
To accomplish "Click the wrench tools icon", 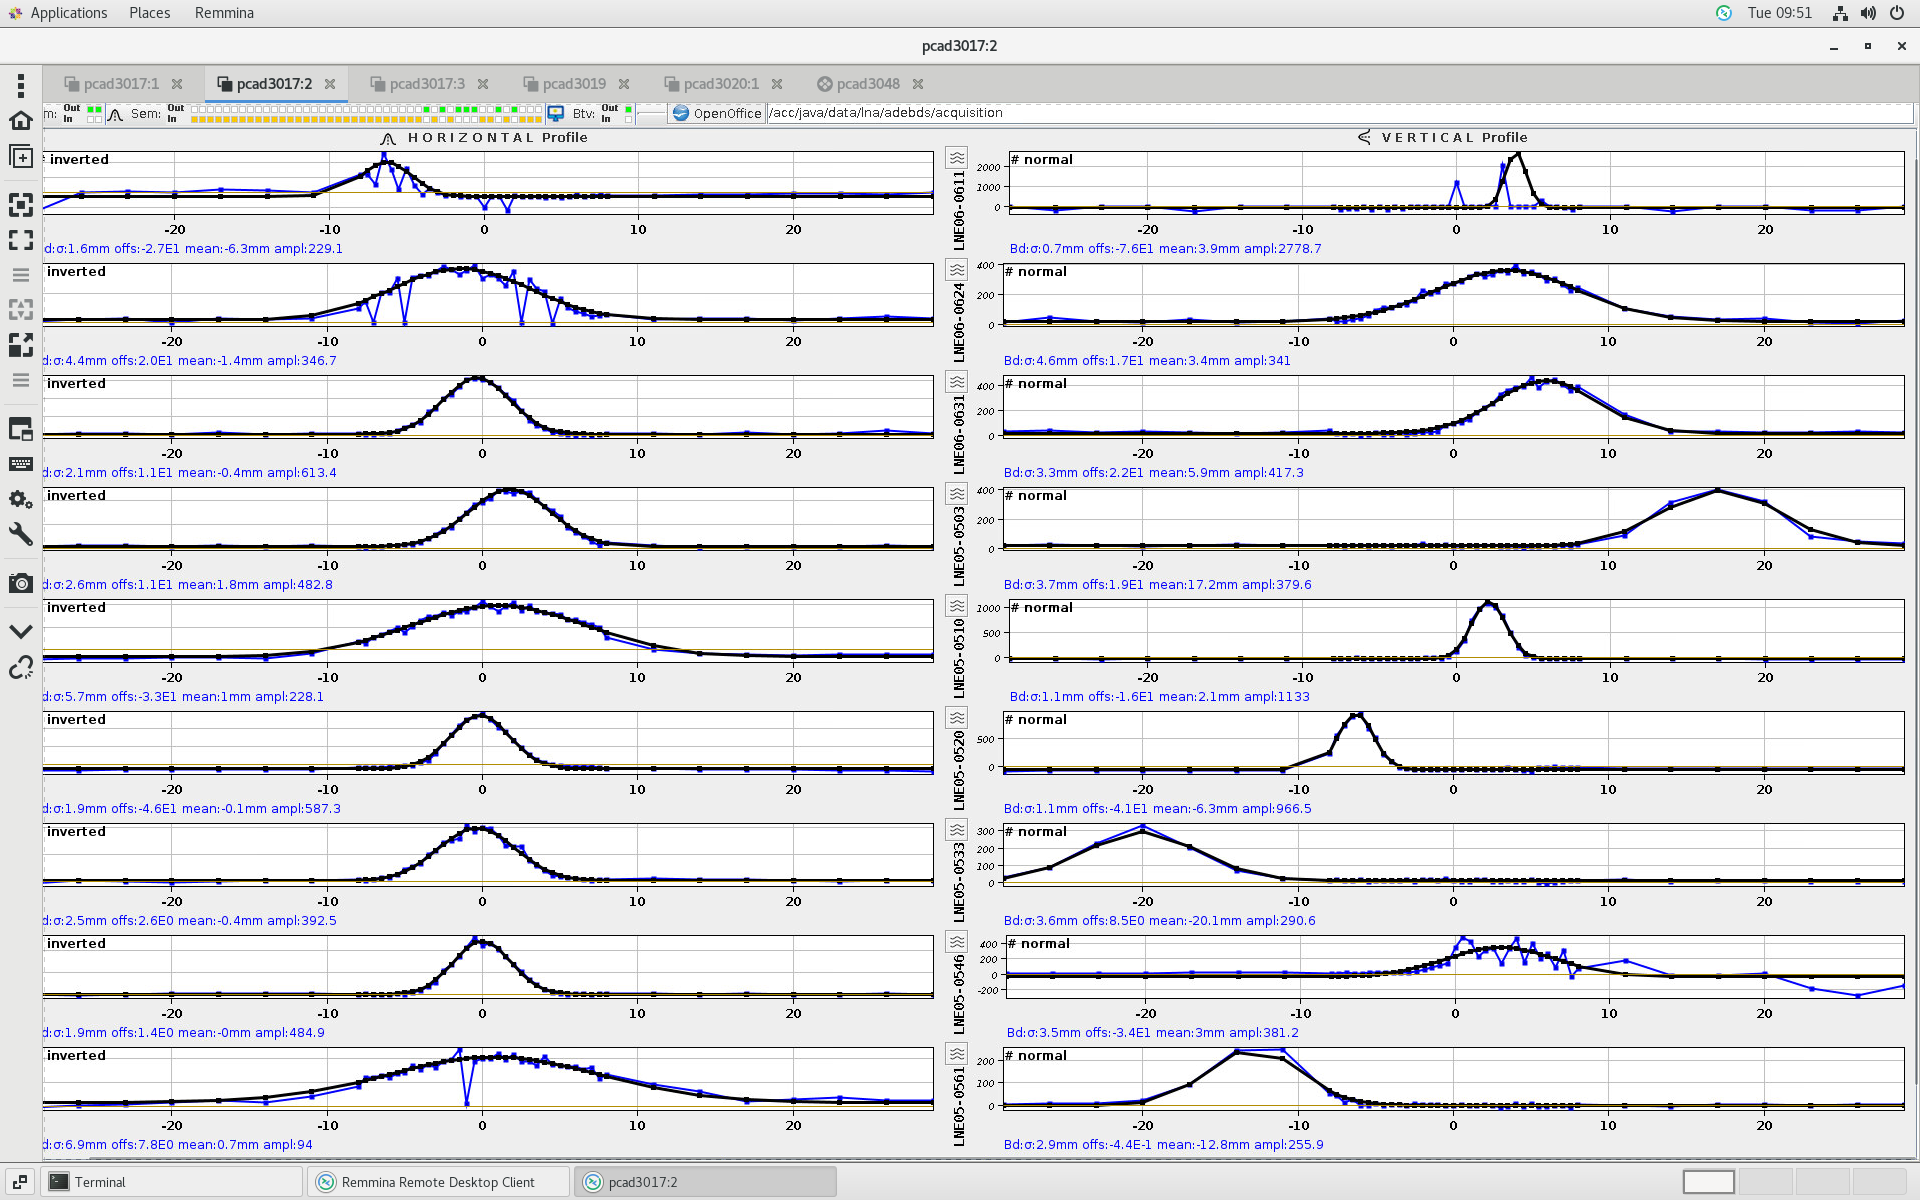I will (20, 533).
